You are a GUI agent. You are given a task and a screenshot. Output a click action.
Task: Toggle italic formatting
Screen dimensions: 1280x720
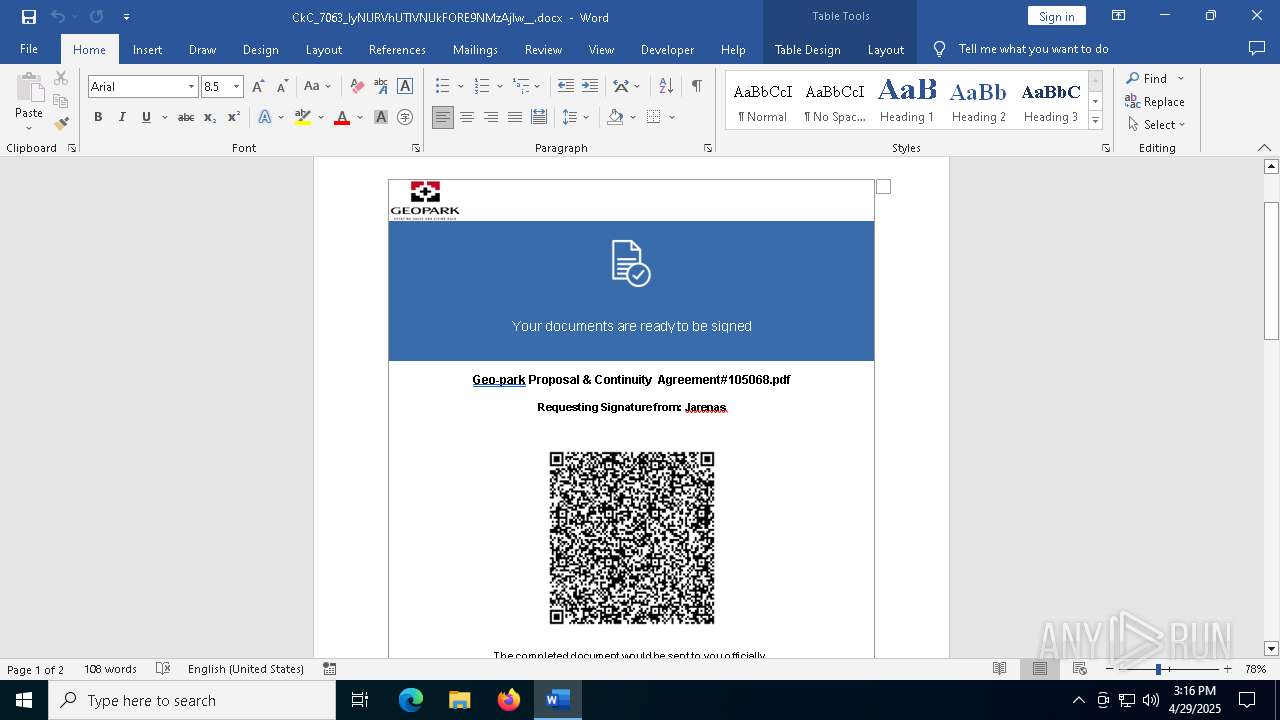click(x=122, y=117)
